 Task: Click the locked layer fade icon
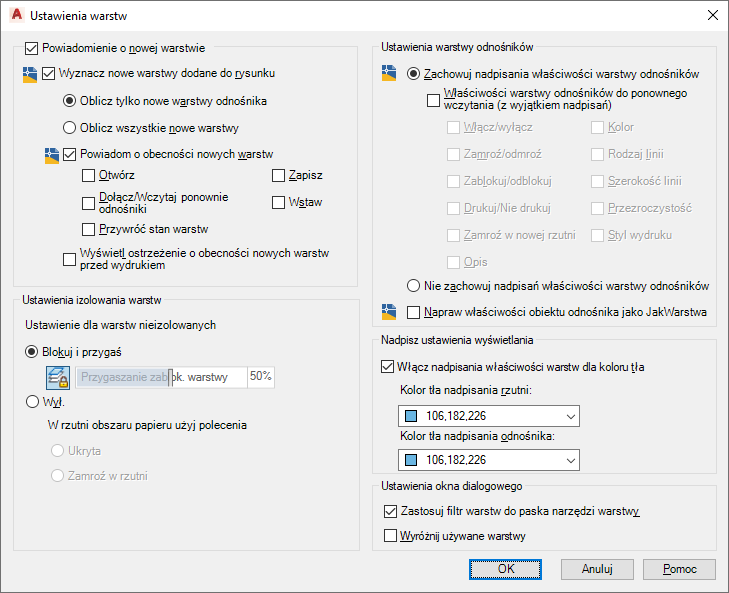(58, 377)
